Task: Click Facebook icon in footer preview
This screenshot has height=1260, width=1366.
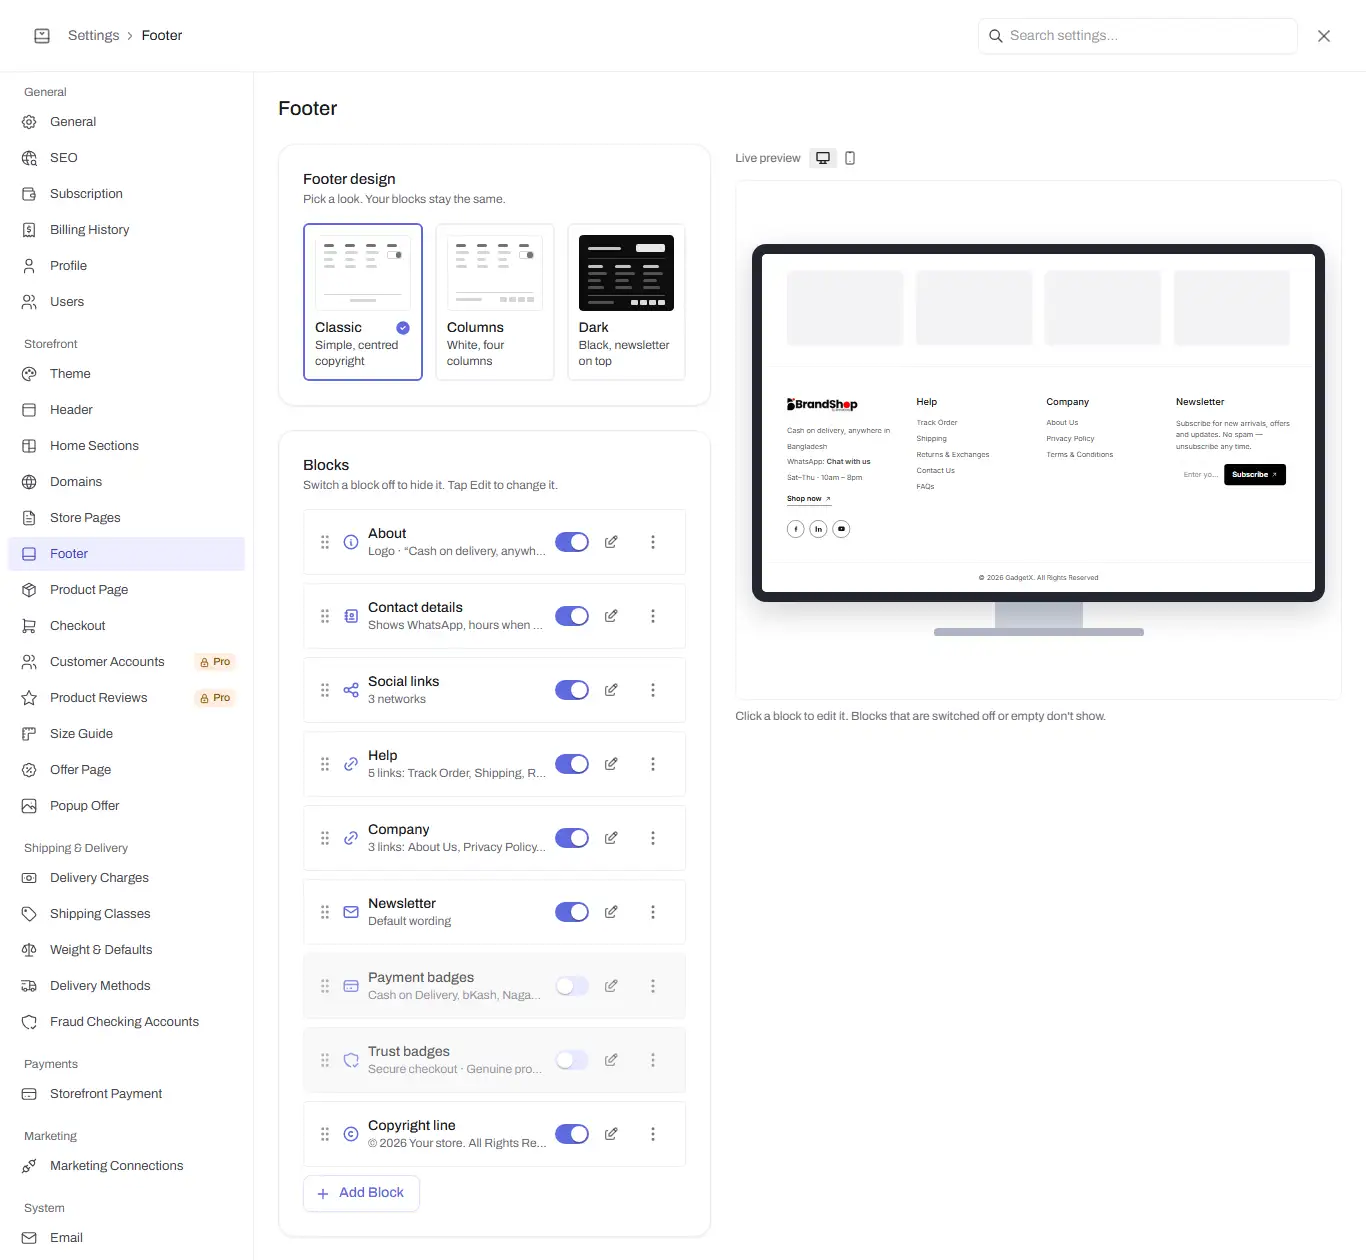Action: [x=795, y=529]
